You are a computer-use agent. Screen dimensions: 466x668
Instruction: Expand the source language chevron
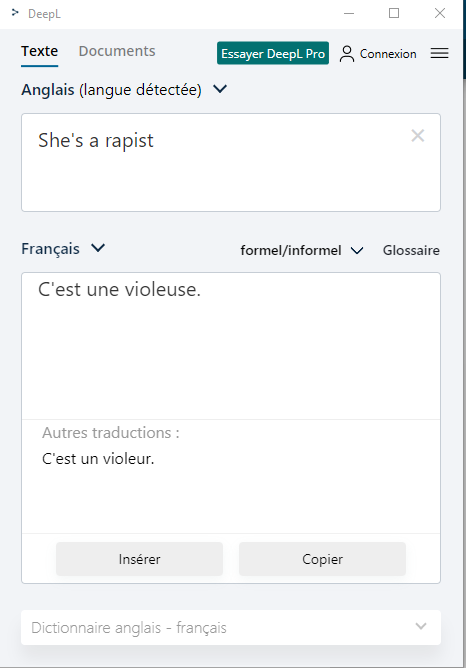point(220,89)
